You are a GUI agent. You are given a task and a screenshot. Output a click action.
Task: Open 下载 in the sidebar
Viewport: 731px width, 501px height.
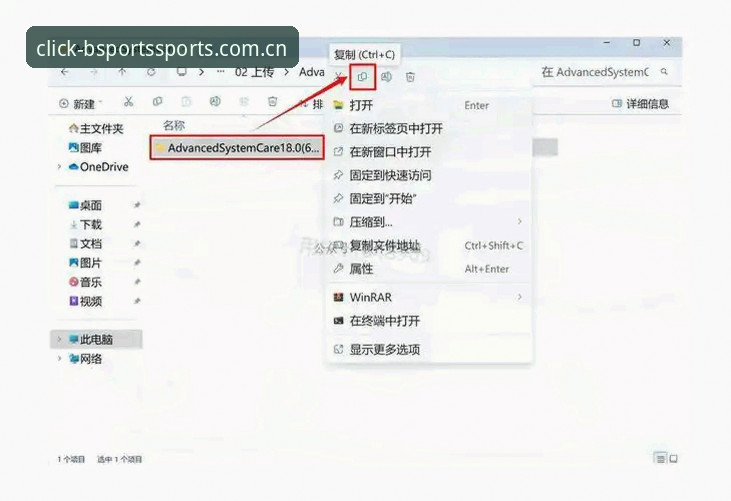85,225
